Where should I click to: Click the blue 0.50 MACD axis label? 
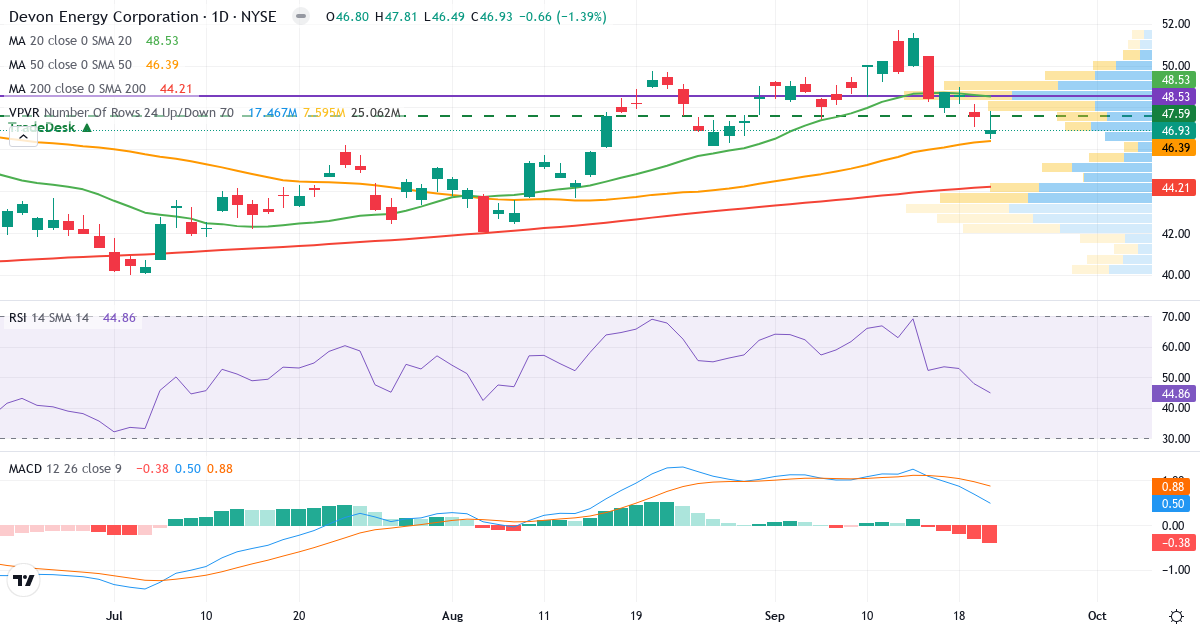tap(1171, 504)
